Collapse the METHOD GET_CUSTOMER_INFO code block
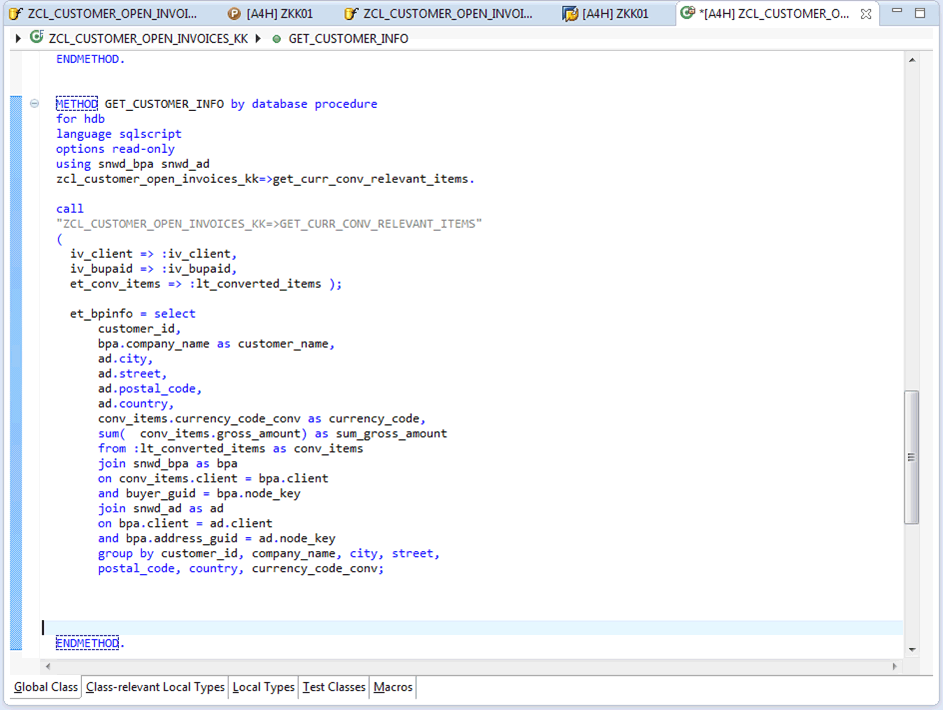This screenshot has height=710, width=943. point(35,104)
